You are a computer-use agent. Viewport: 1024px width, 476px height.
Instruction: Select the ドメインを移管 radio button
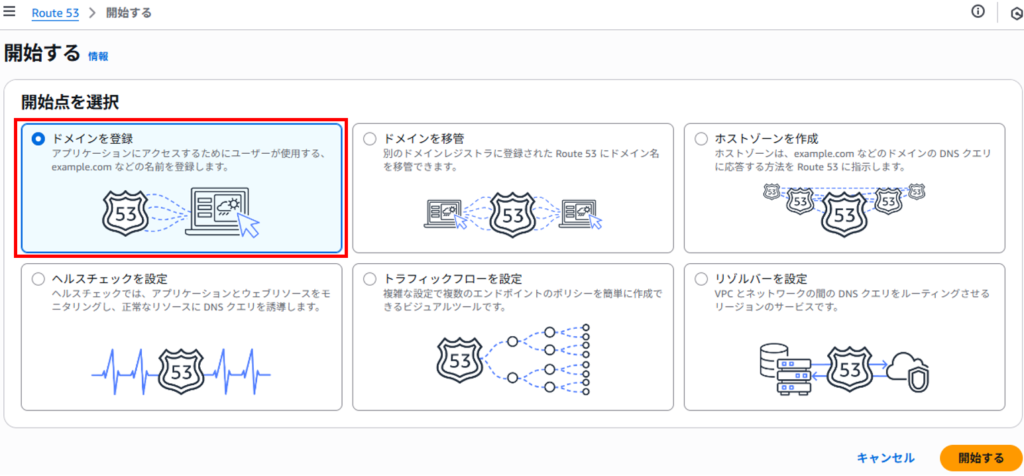click(370, 138)
